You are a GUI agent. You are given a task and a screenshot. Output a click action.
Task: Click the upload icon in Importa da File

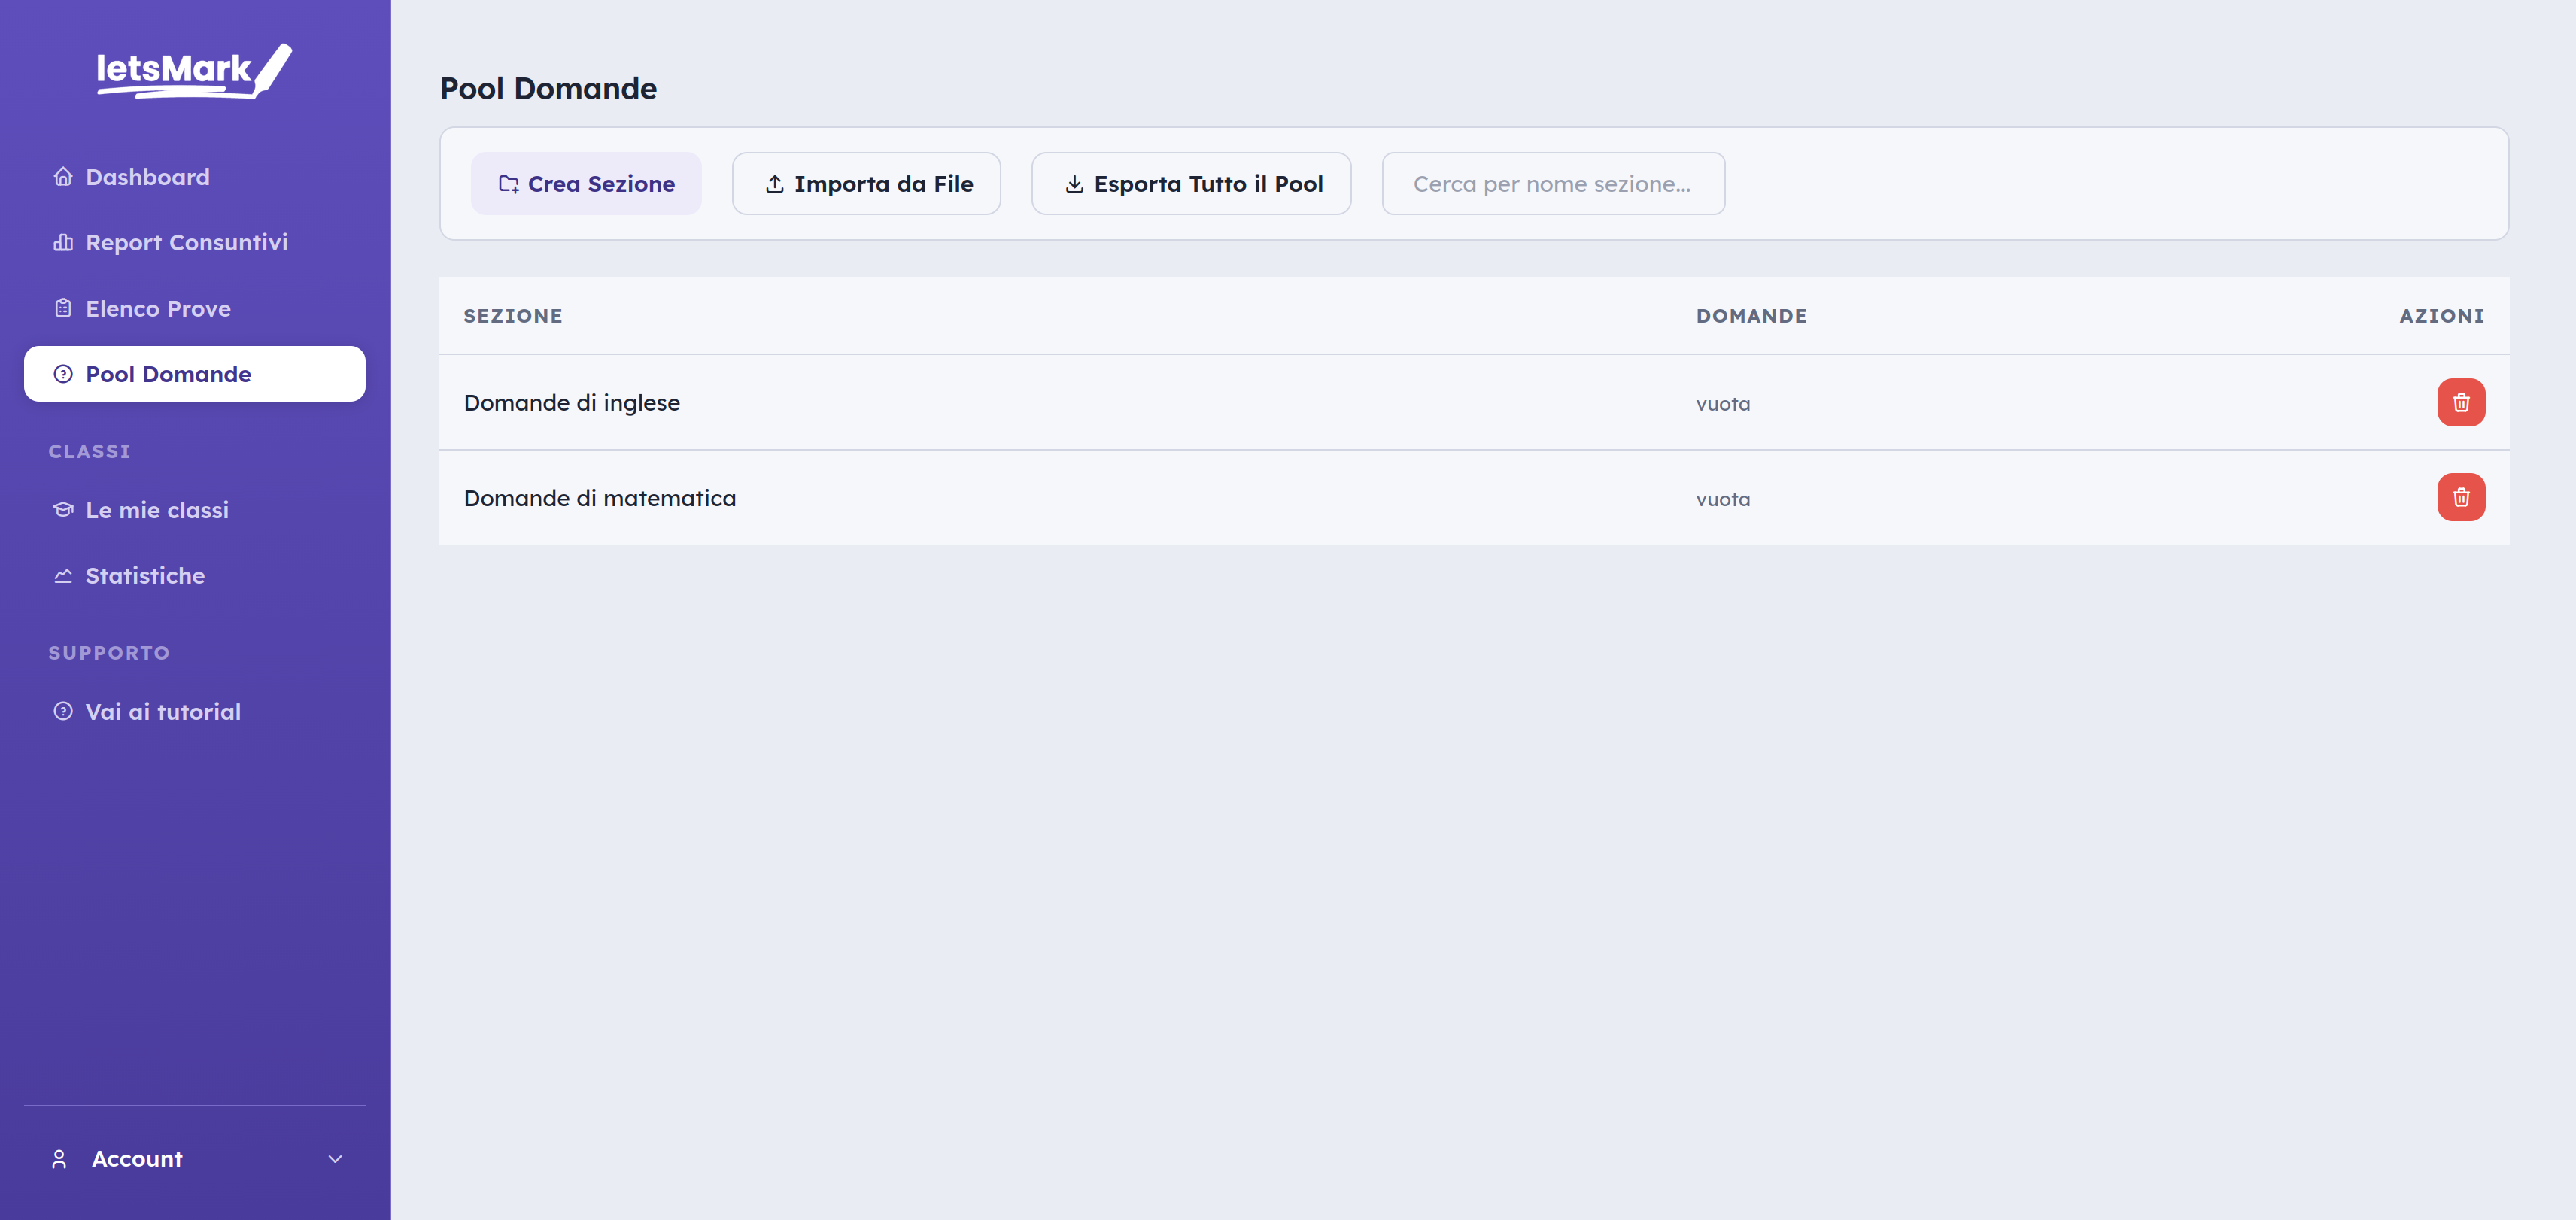(775, 184)
